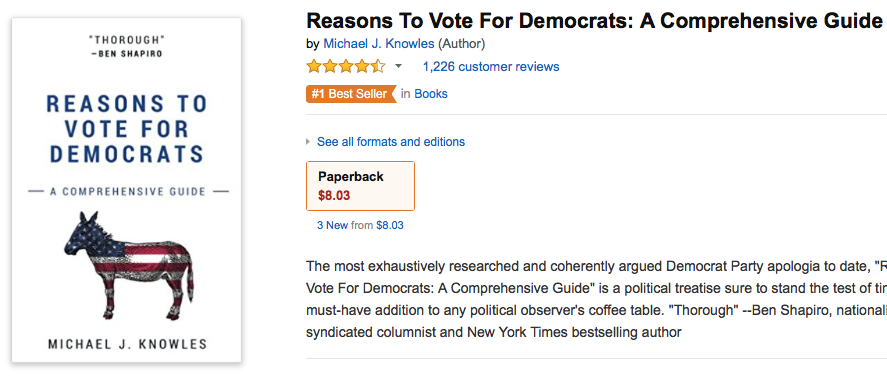Screen dimensions: 887x376
Task: Click the author name on the cover
Action: (x=127, y=343)
